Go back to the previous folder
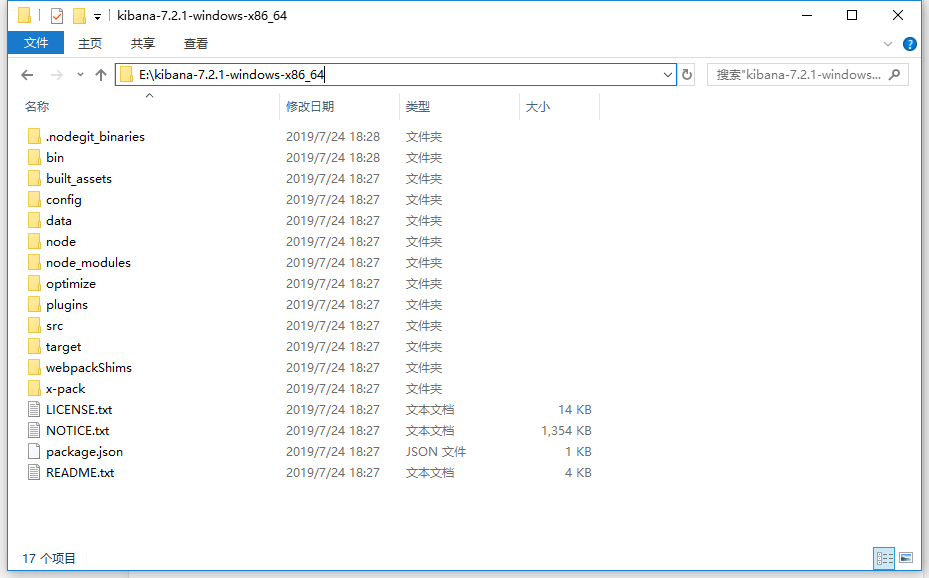This screenshot has width=929, height=578. point(27,75)
